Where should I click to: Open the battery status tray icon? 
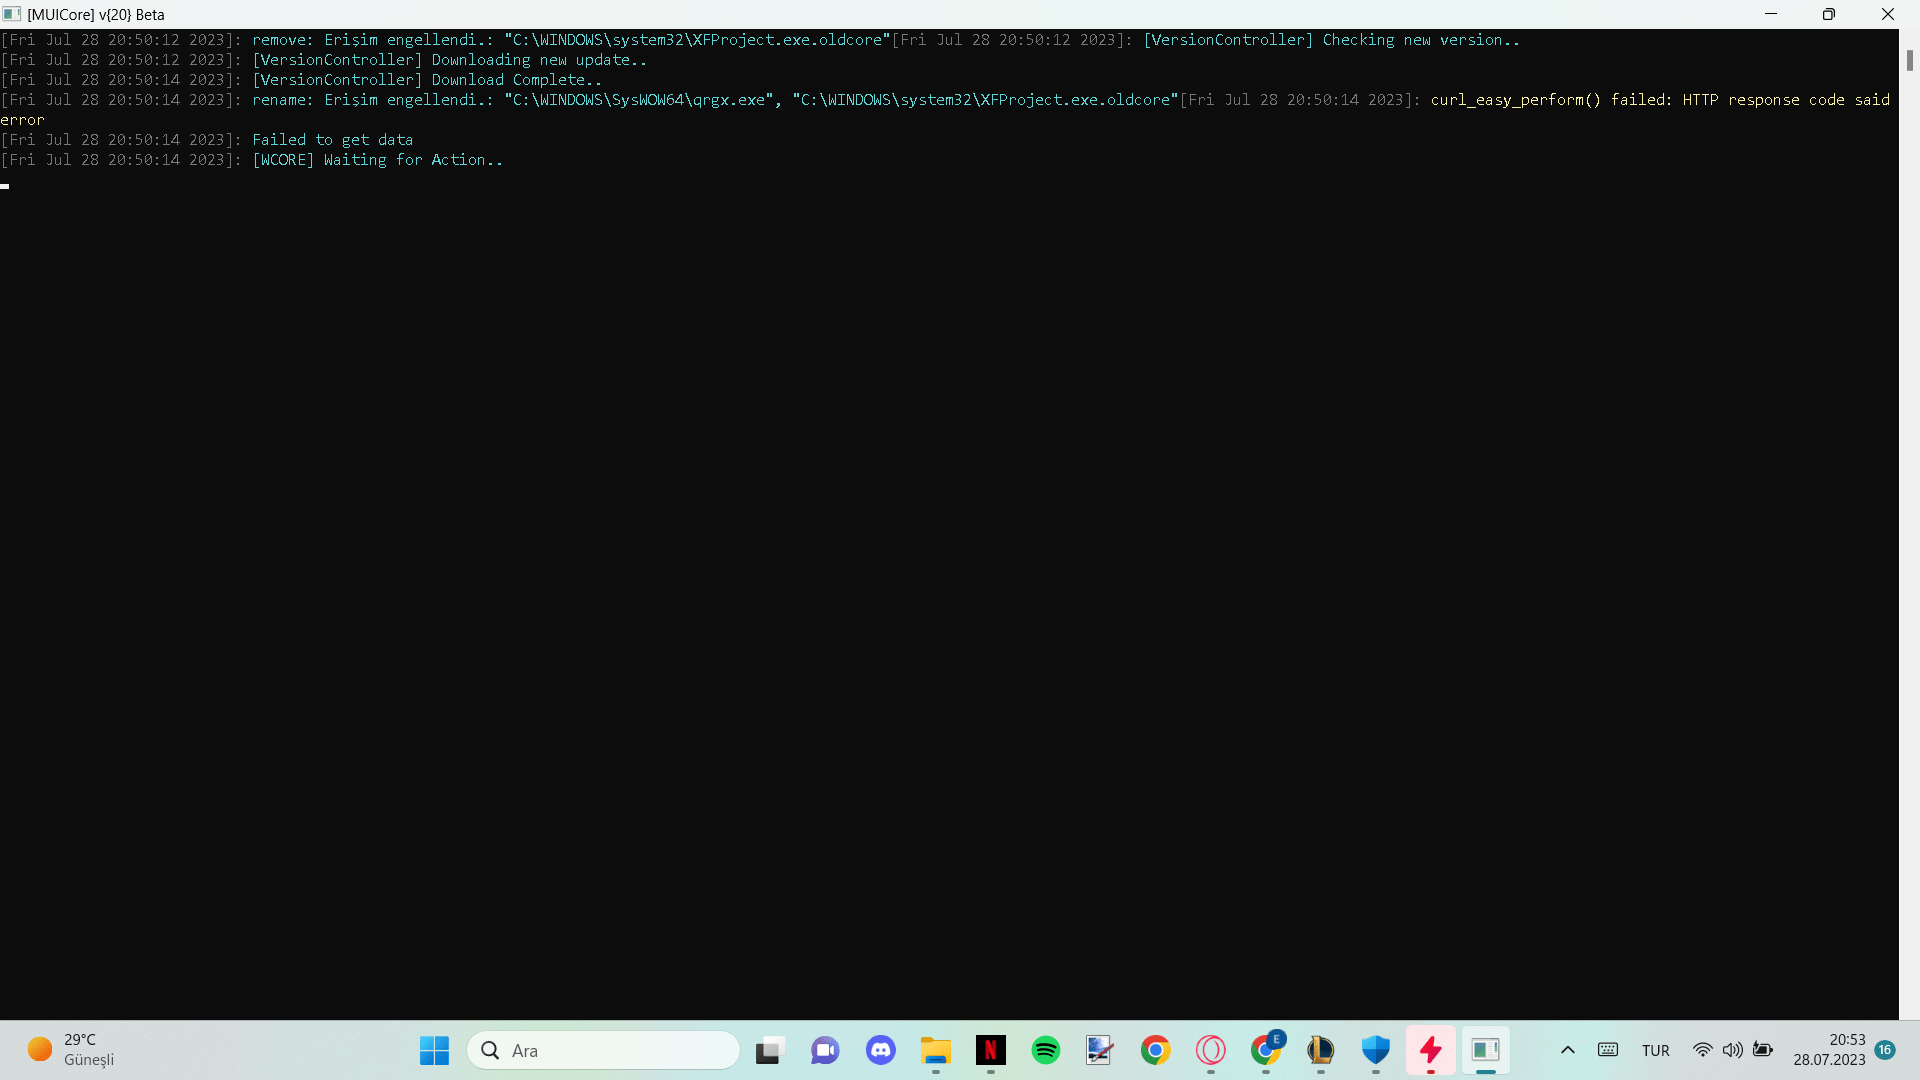1763,1050
